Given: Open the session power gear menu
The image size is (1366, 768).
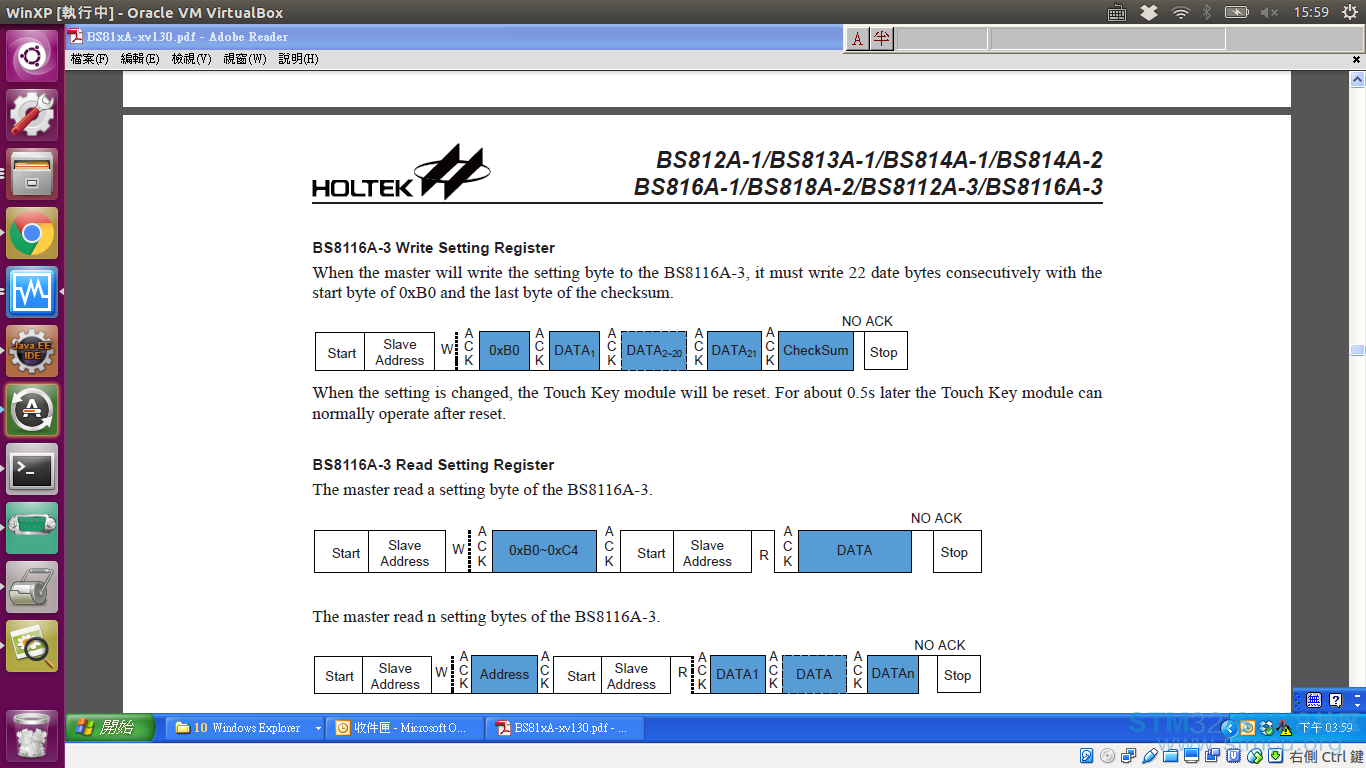Looking at the screenshot, I should 1350,12.
